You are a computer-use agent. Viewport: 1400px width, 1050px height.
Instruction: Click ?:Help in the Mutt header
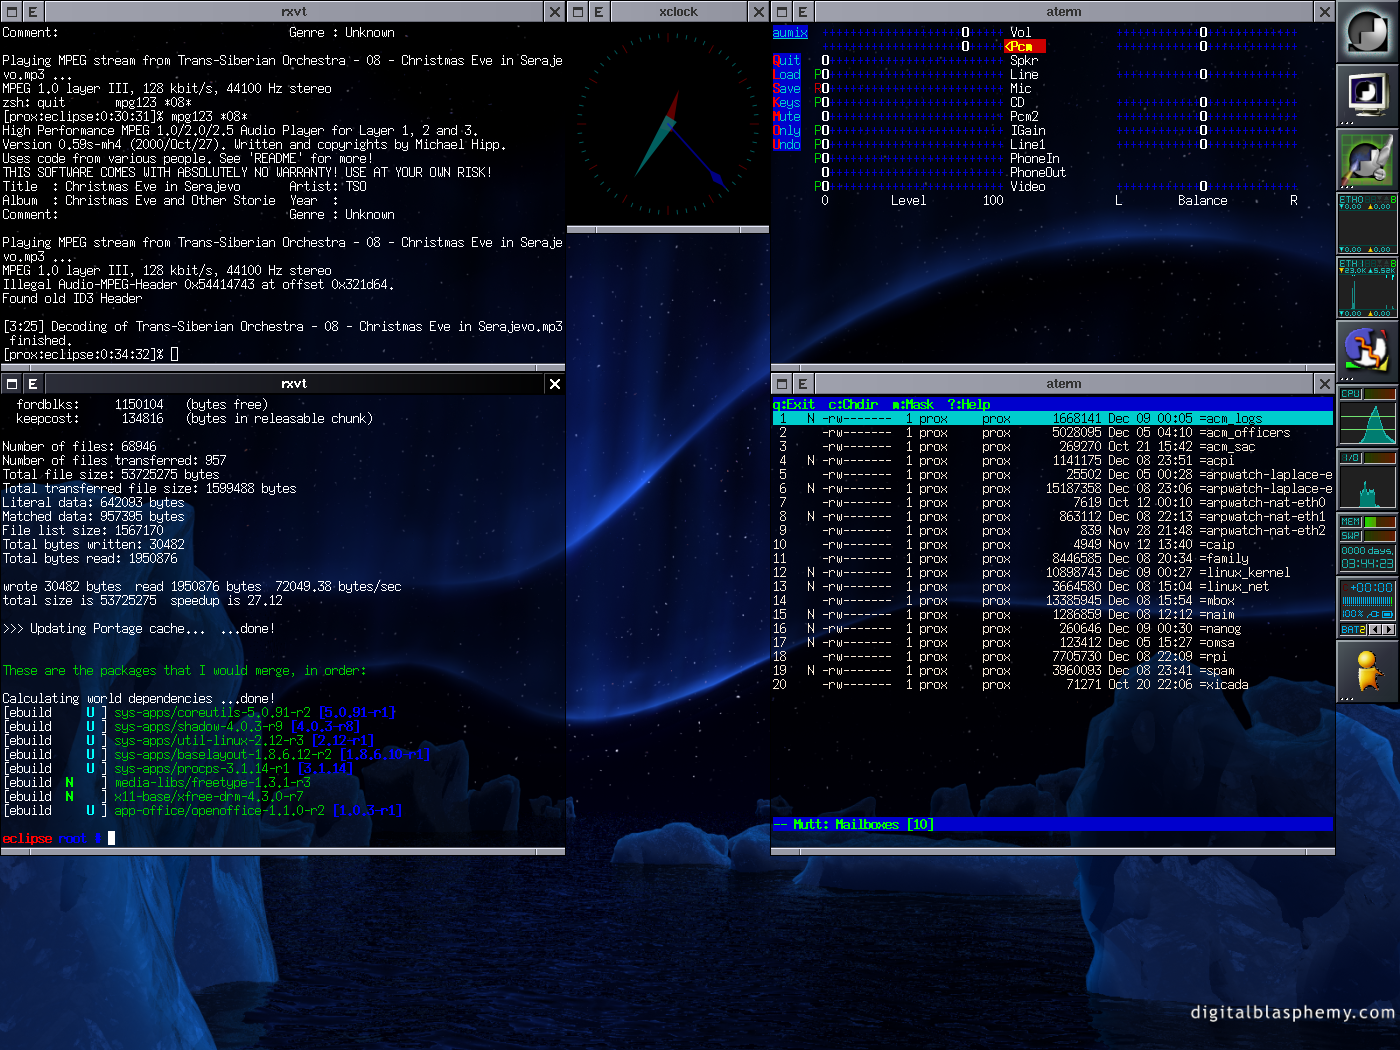pyautogui.click(x=969, y=405)
